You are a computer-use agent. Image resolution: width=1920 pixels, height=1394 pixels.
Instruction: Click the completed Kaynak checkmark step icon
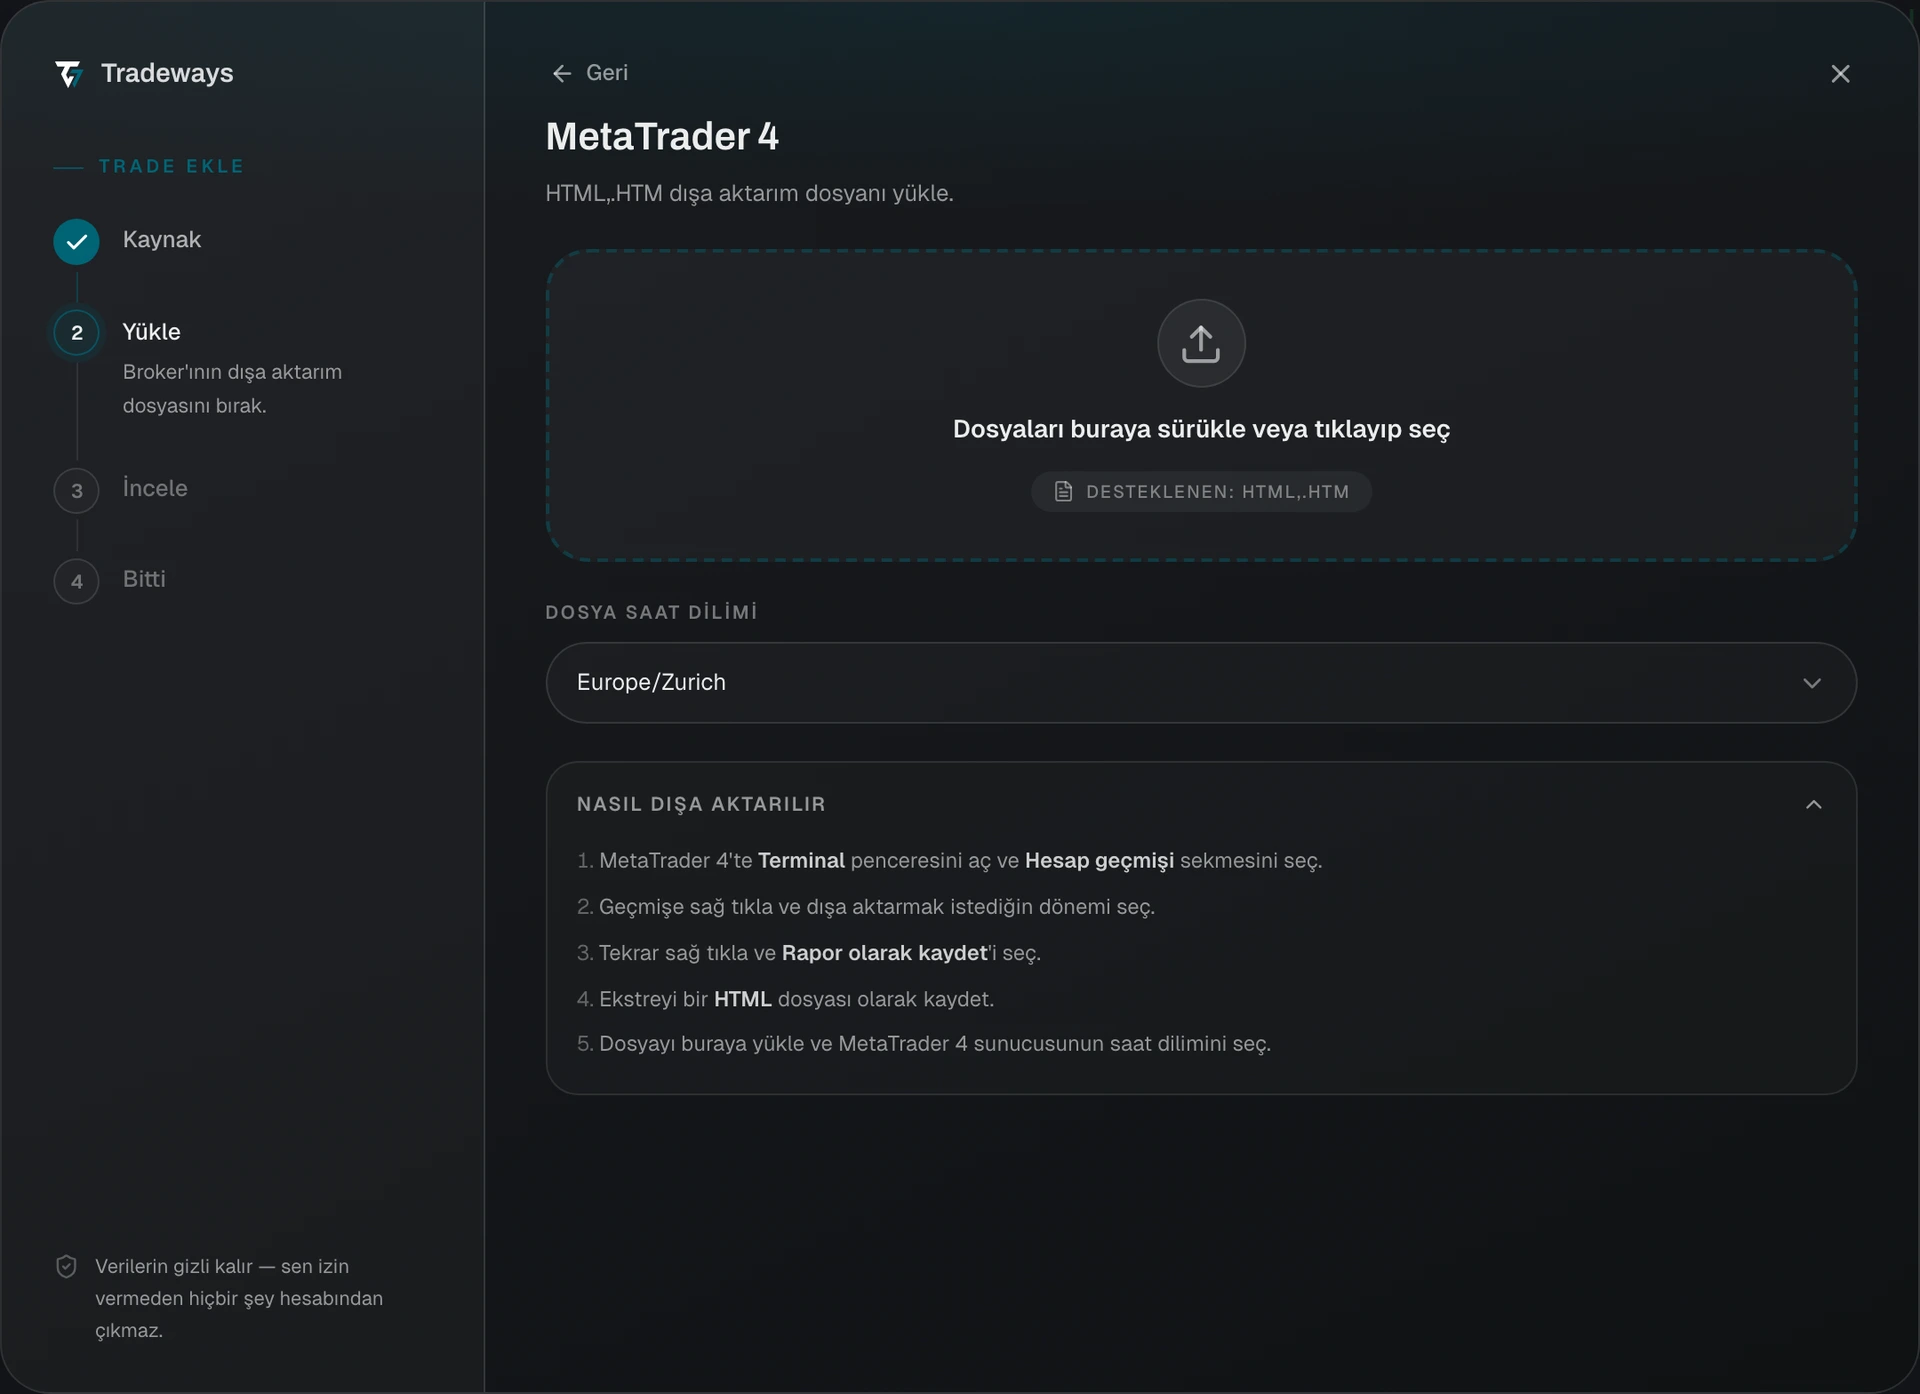(77, 241)
